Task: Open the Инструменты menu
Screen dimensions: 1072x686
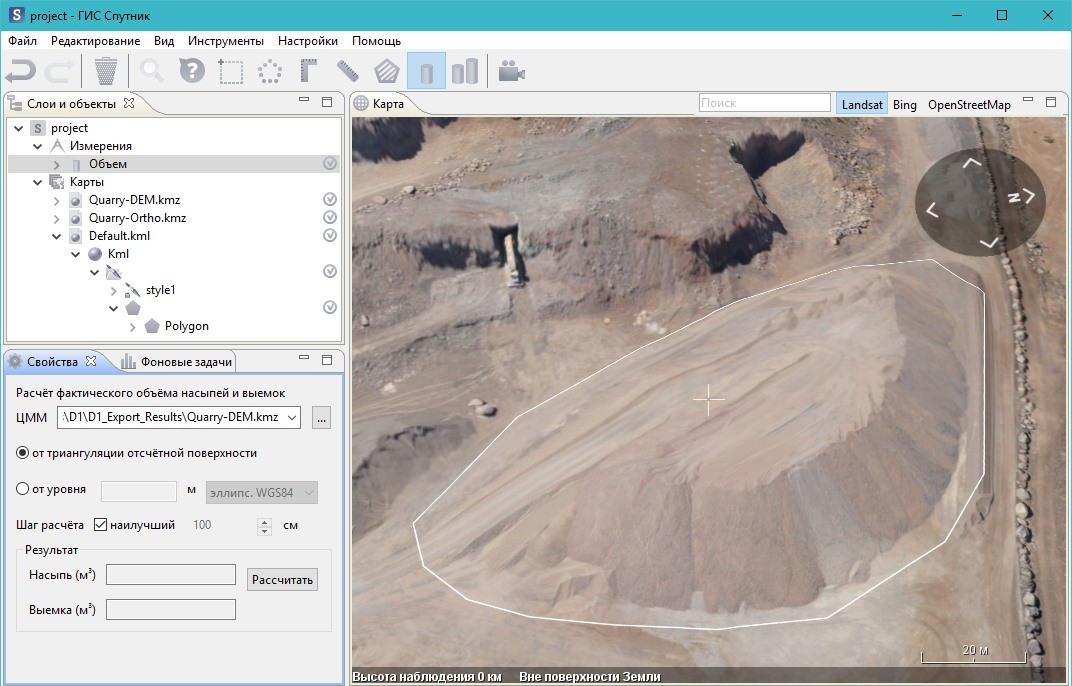Action: 226,41
